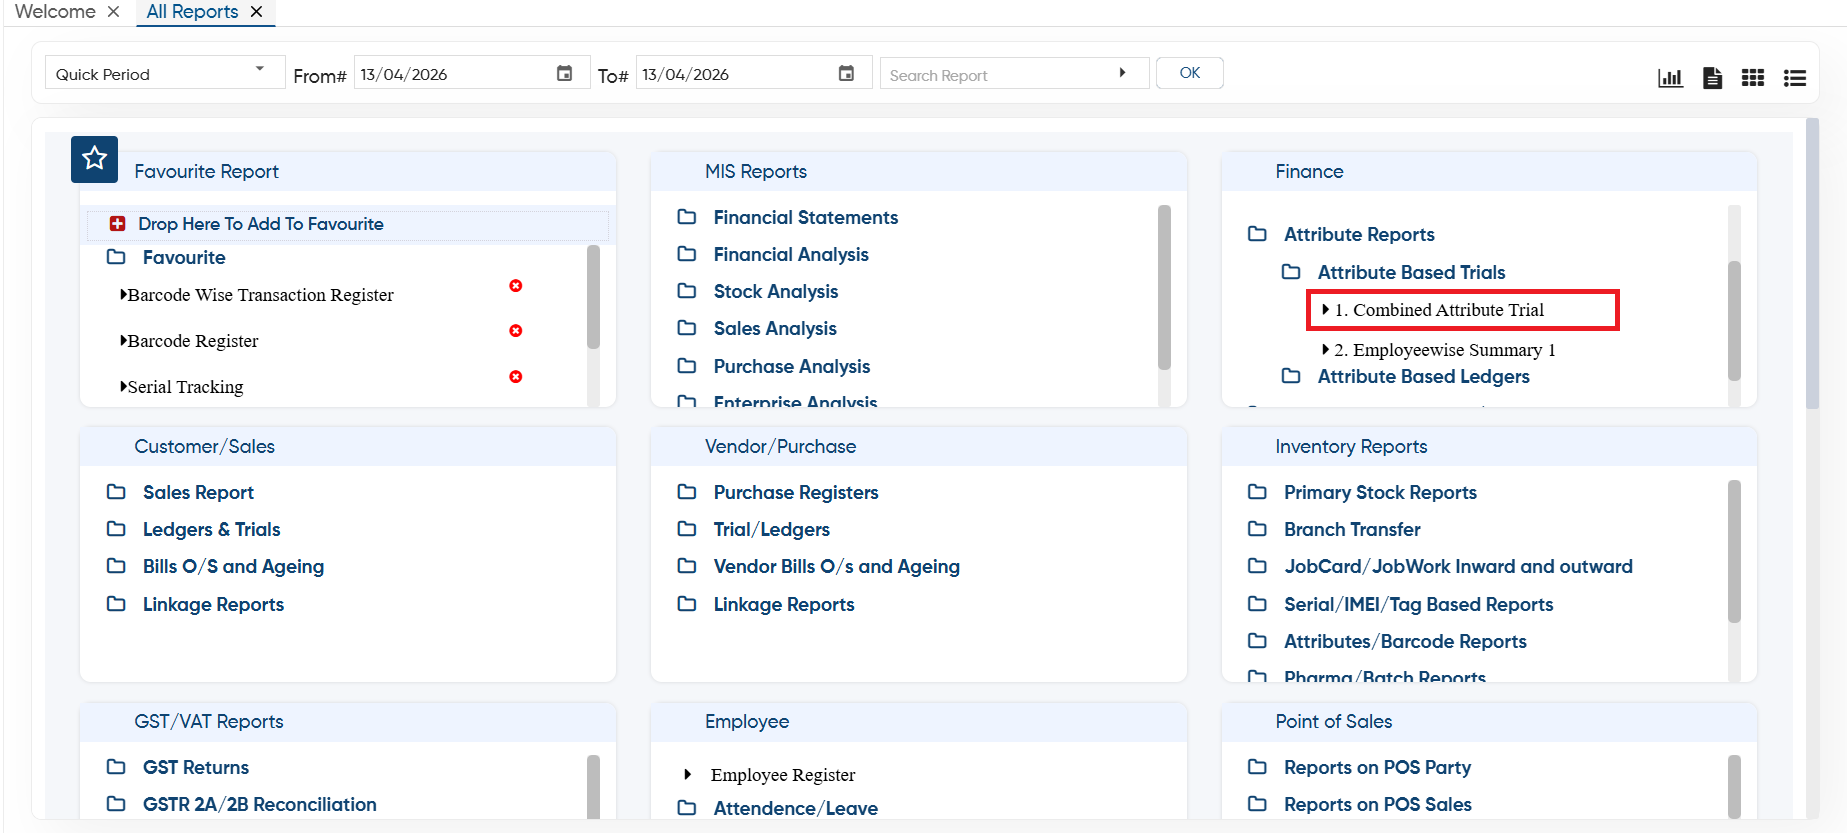The height and width of the screenshot is (833, 1847).
Task: Remove Serial Tracking from favourites
Action: pos(516,377)
